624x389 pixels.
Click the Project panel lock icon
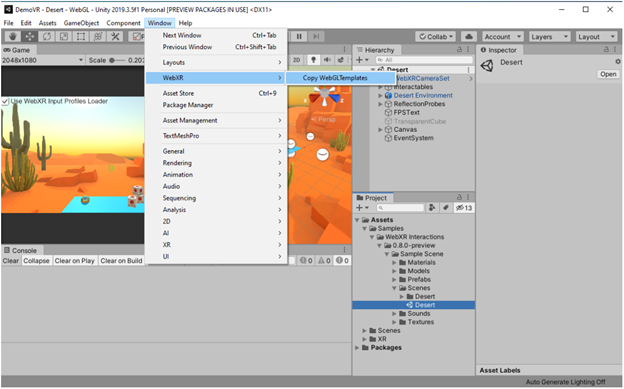459,197
